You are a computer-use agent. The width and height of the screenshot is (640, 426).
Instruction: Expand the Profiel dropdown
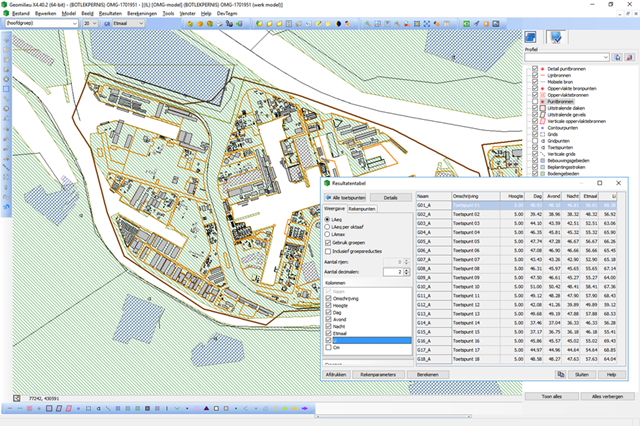pyautogui.click(x=606, y=57)
